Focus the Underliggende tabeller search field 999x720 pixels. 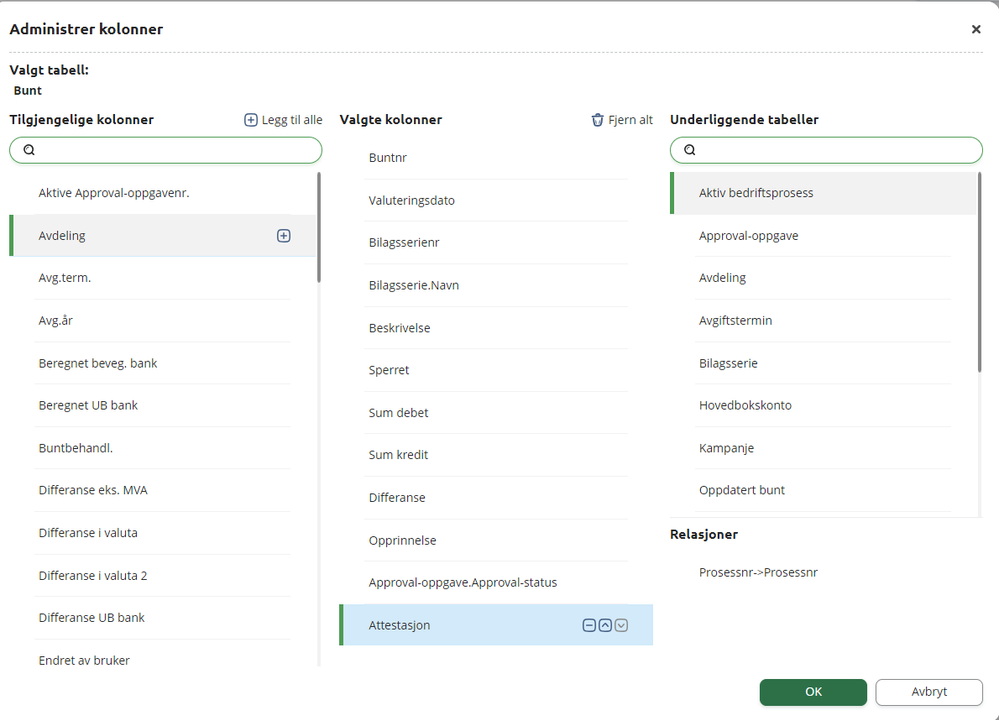click(x=826, y=150)
